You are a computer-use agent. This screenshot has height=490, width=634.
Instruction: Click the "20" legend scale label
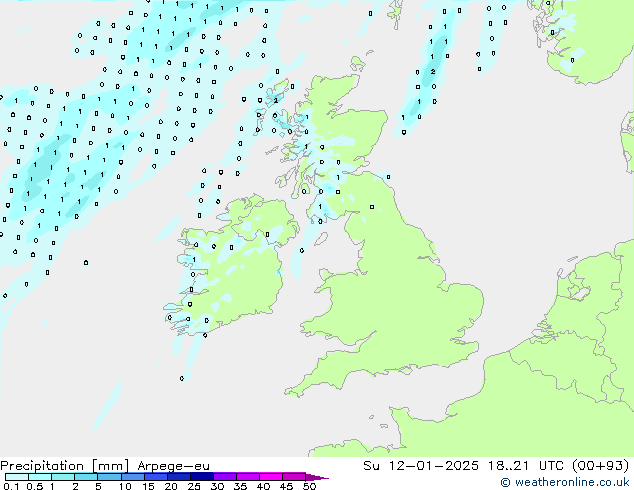pyautogui.click(x=171, y=486)
